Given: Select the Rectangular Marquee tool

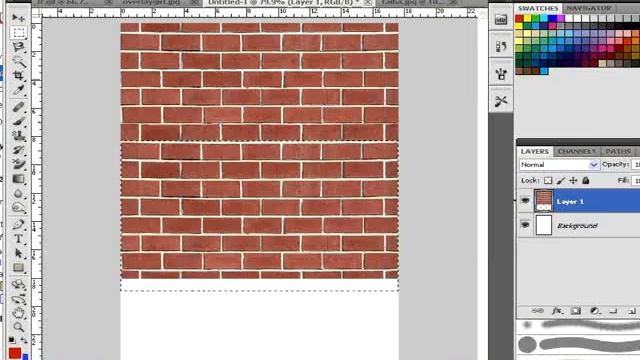Looking at the screenshot, I should tap(18, 32).
